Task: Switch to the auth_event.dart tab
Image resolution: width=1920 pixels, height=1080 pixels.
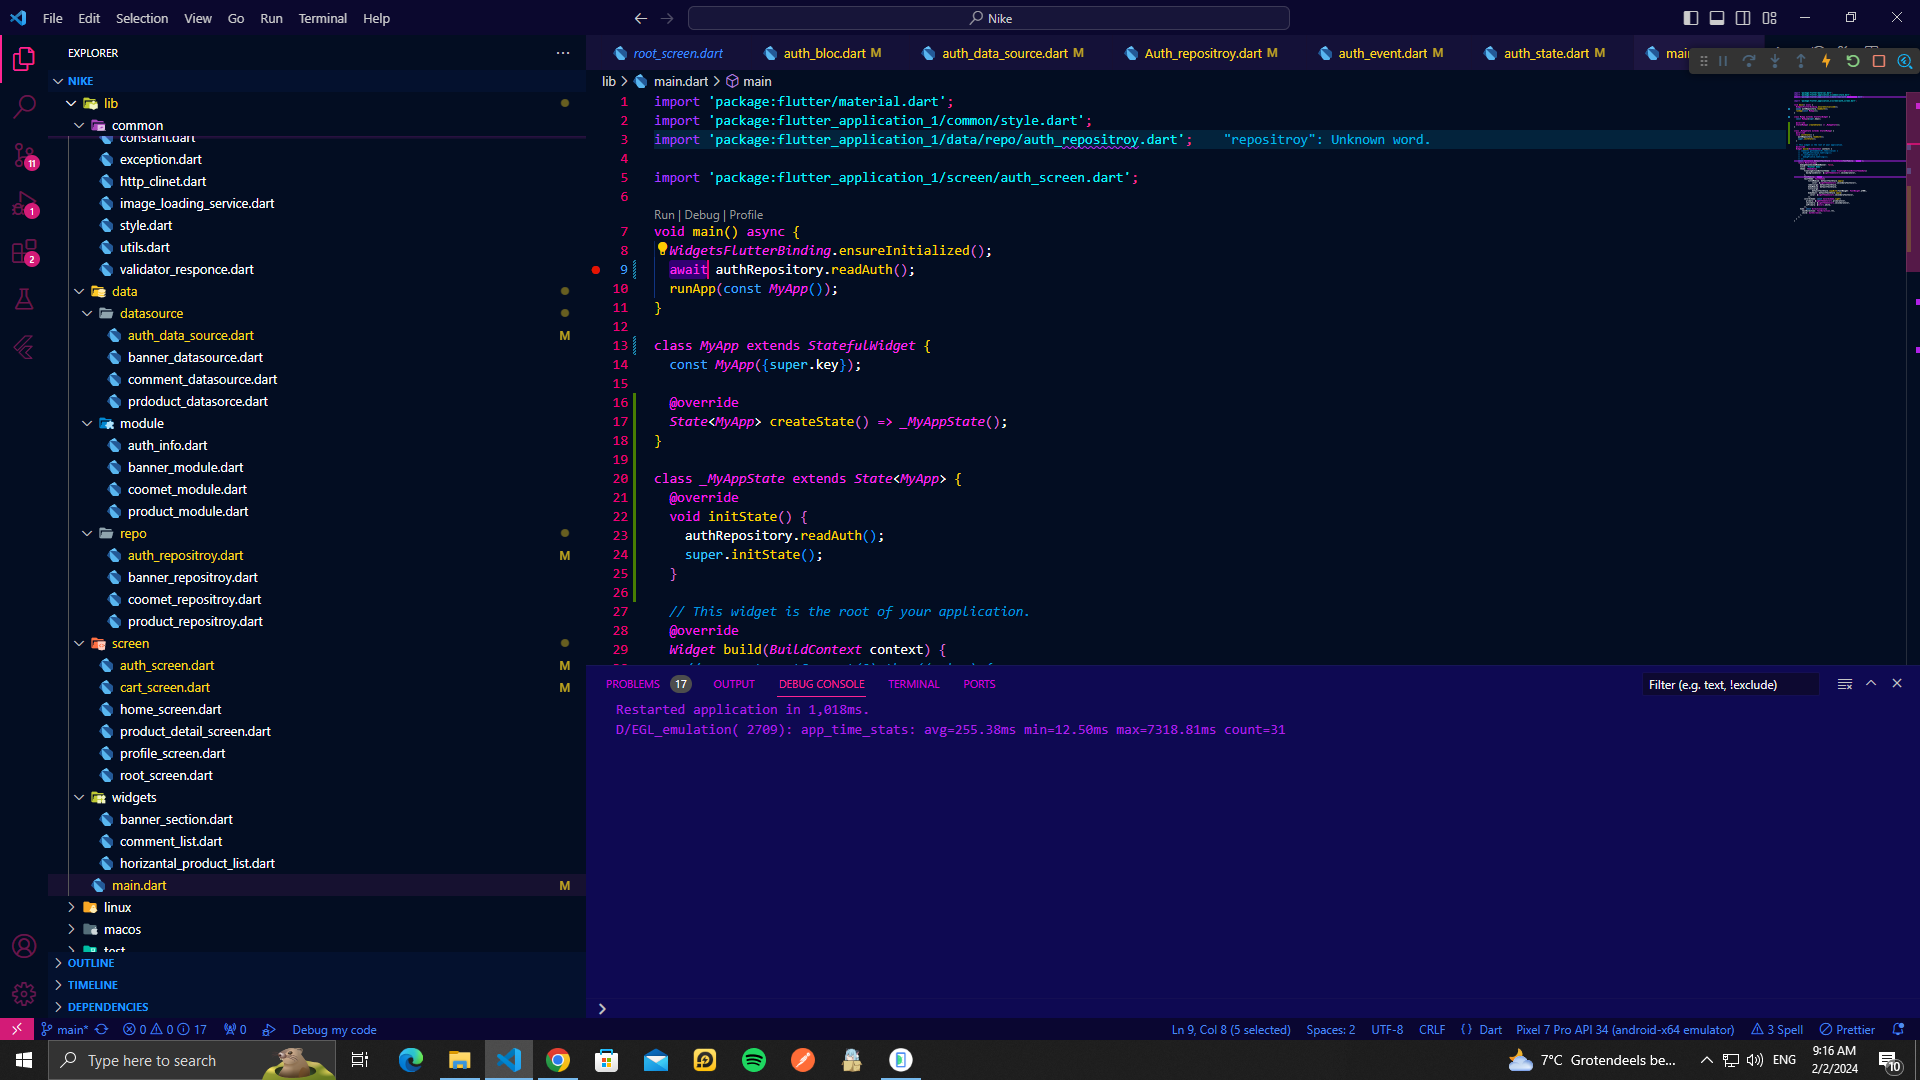Action: point(1381,53)
